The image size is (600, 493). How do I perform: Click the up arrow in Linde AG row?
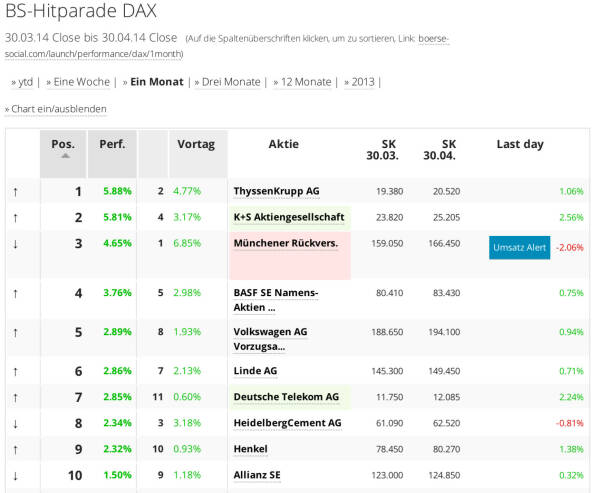pyautogui.click(x=15, y=371)
